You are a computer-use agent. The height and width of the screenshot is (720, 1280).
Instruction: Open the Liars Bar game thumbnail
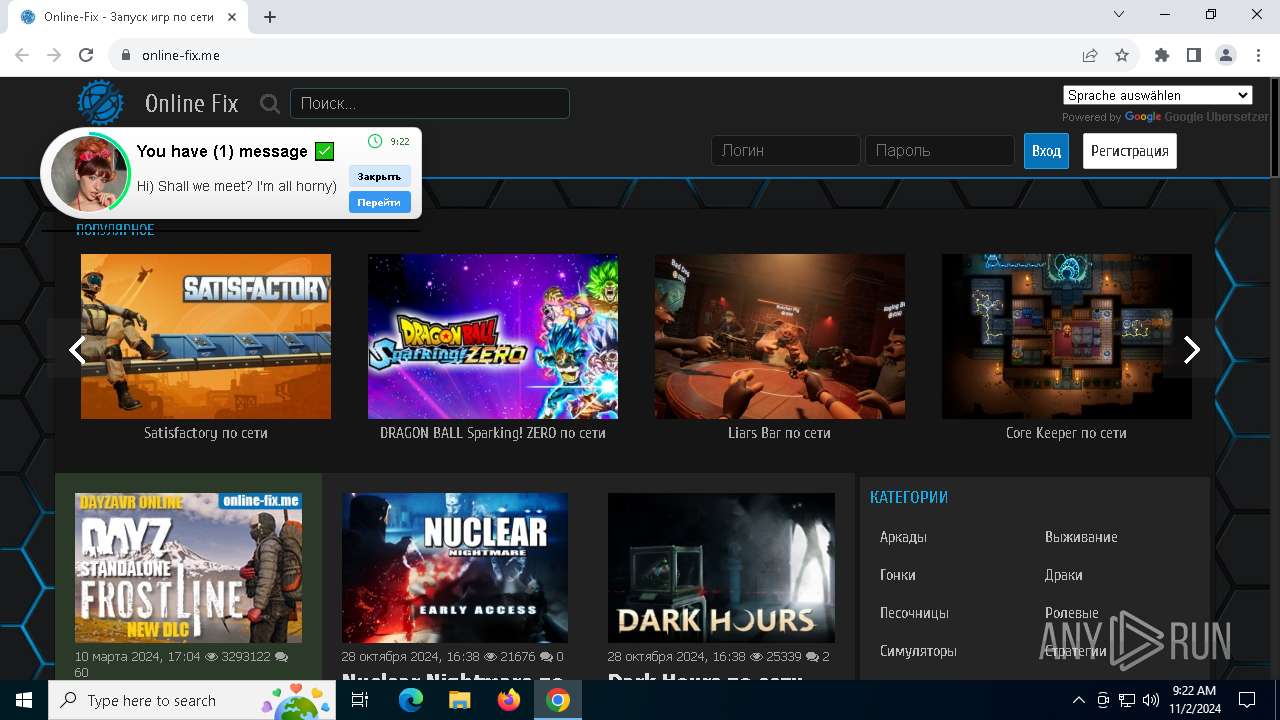(780, 336)
